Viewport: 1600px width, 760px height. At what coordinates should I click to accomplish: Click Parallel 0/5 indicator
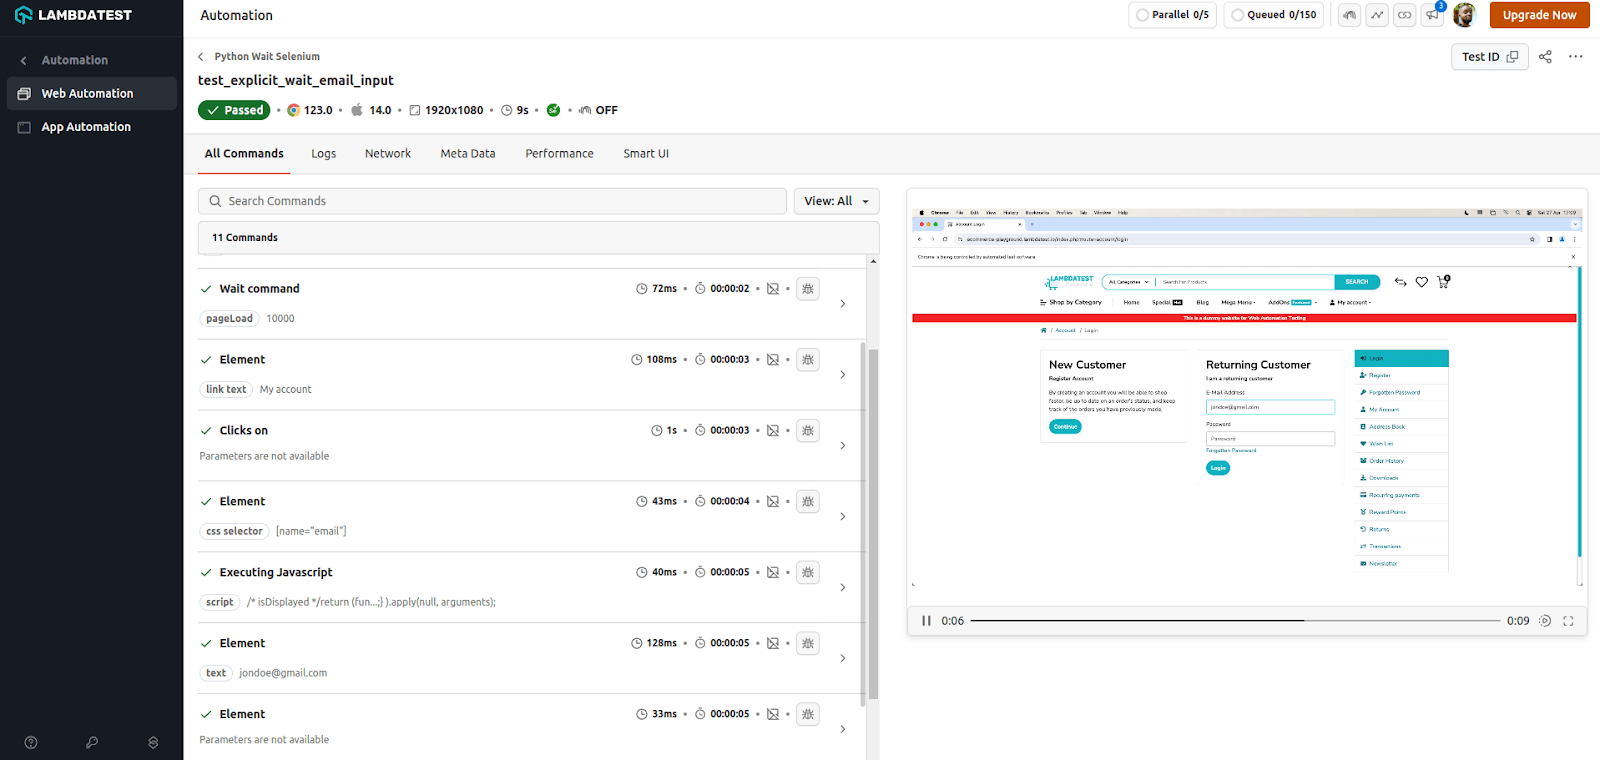(1172, 15)
